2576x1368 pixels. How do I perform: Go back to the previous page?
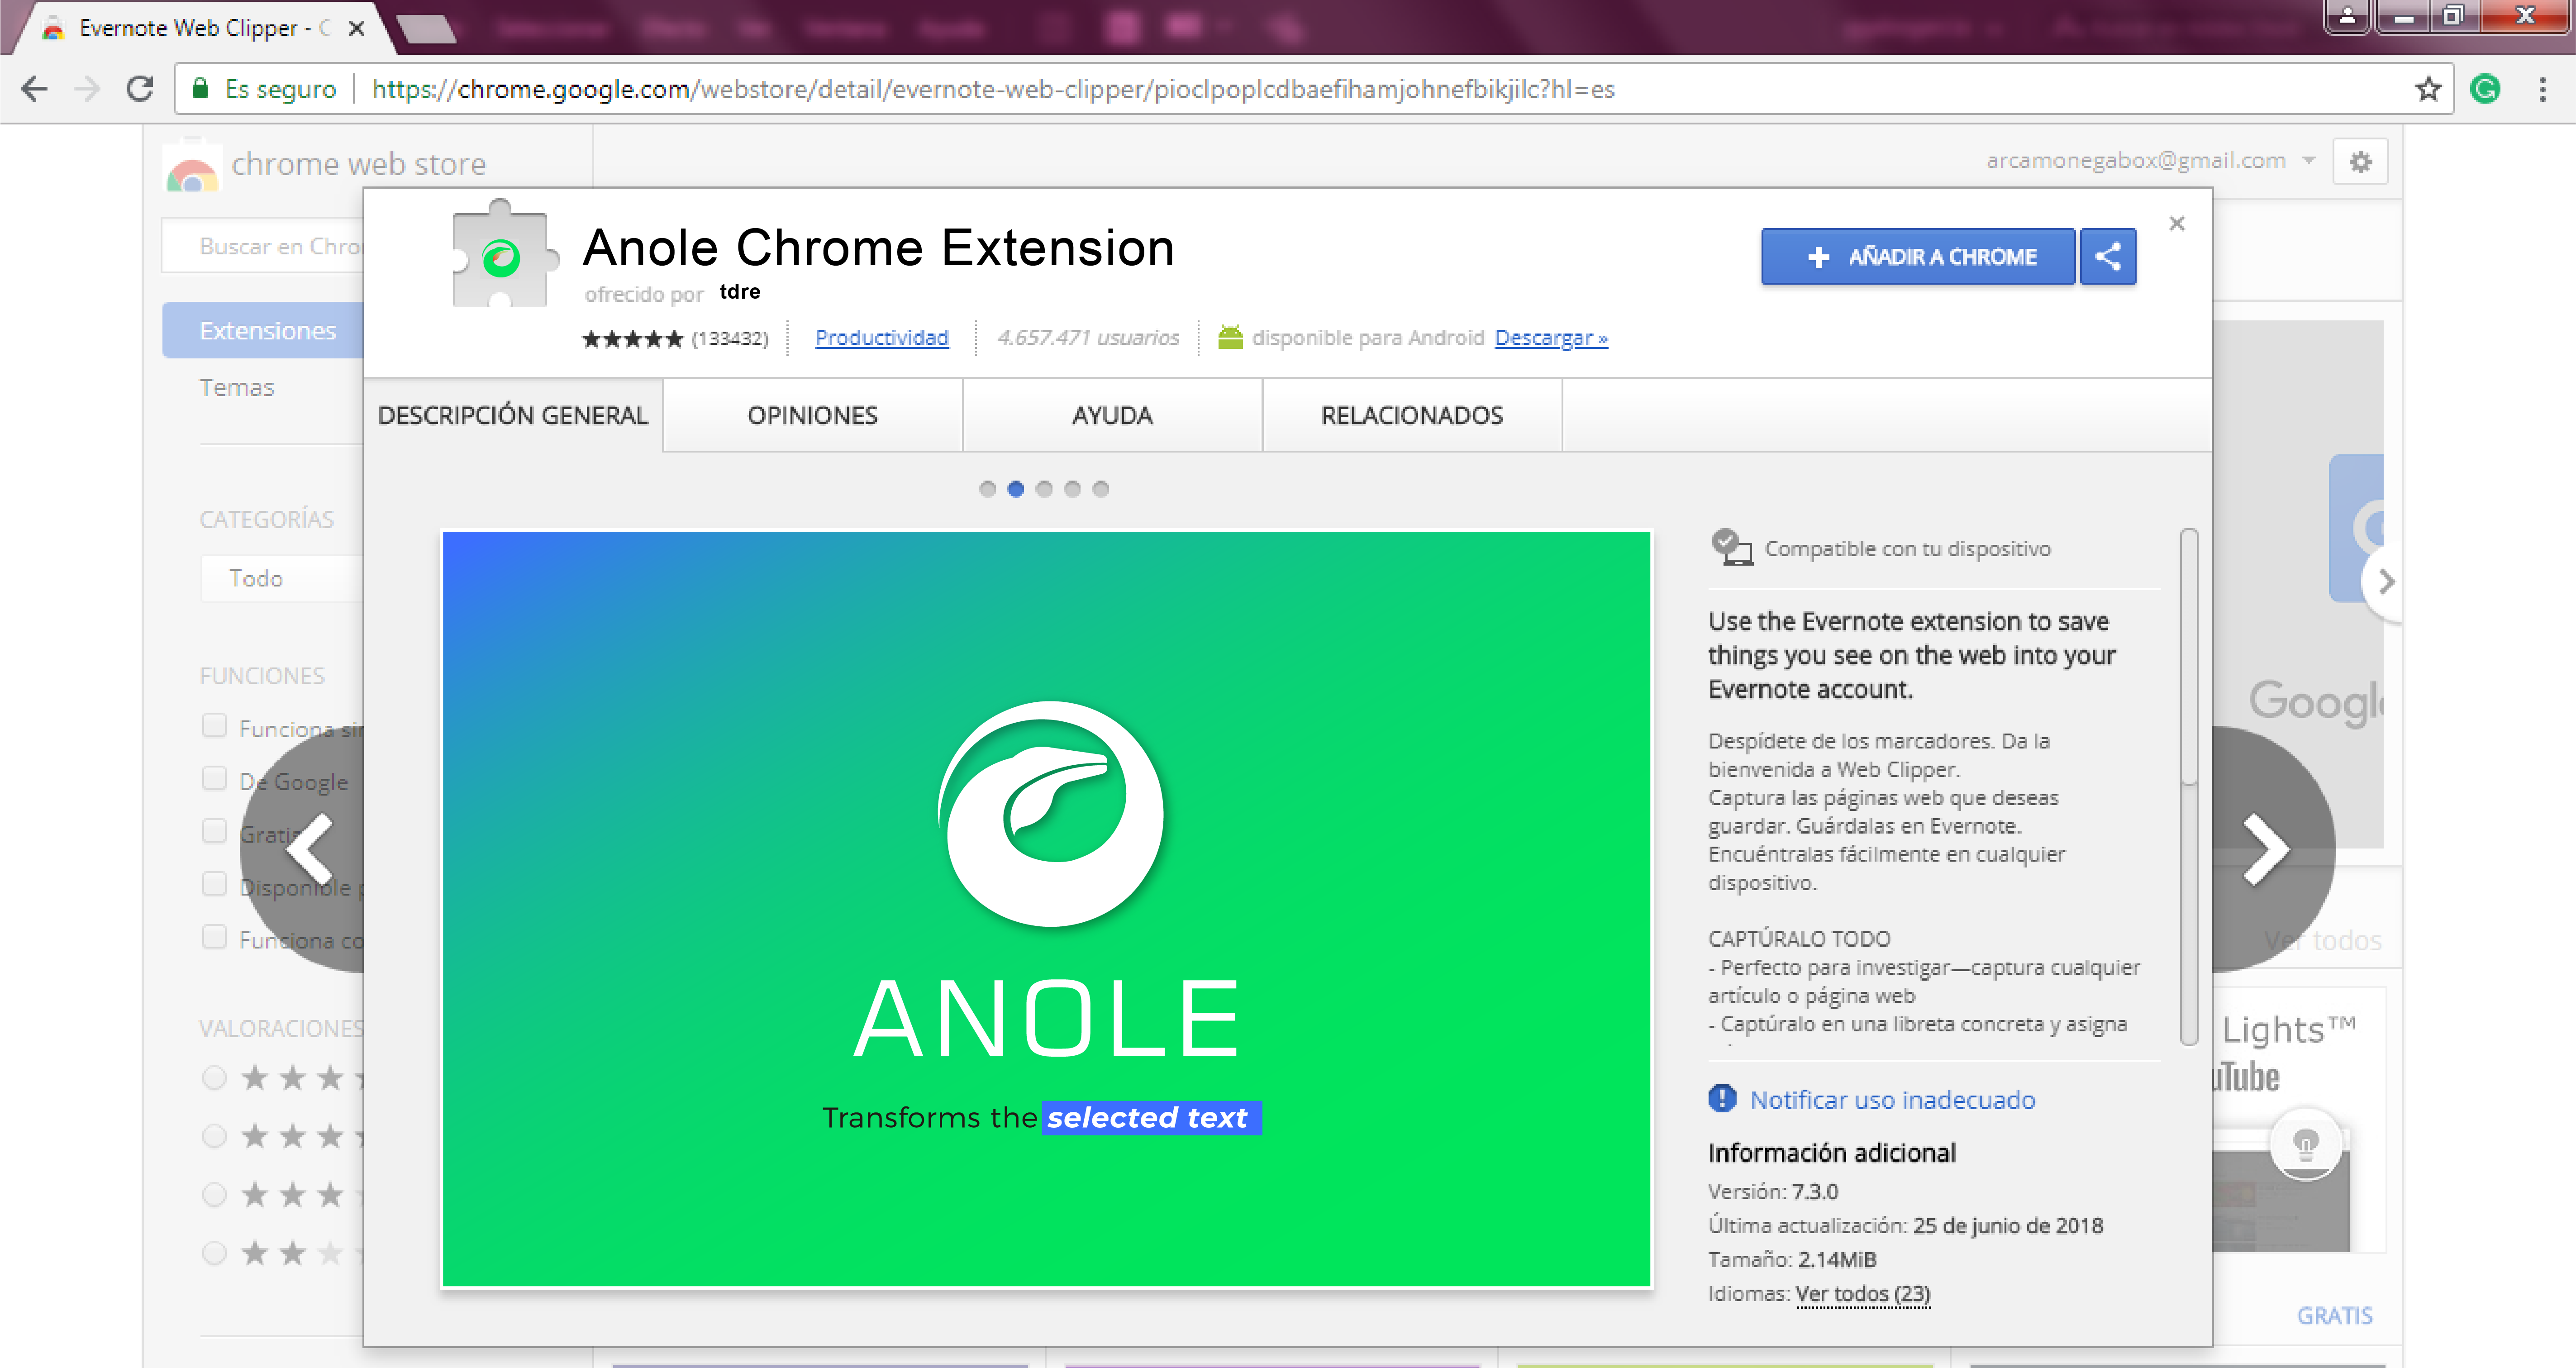click(35, 89)
